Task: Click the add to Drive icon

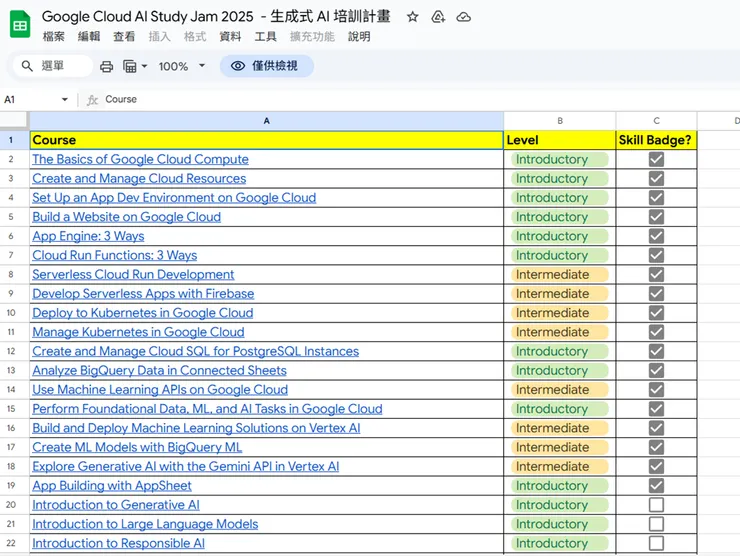Action: click(x=438, y=17)
